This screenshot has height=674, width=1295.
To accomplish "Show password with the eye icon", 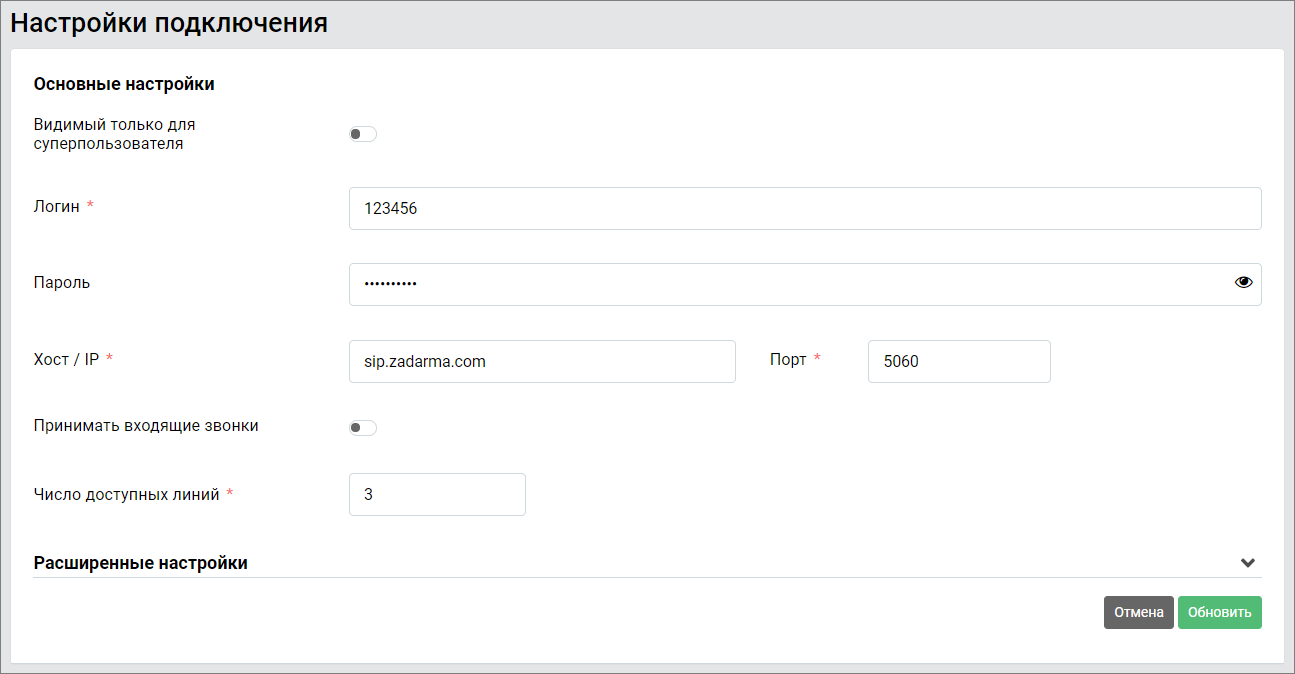I will [1243, 283].
